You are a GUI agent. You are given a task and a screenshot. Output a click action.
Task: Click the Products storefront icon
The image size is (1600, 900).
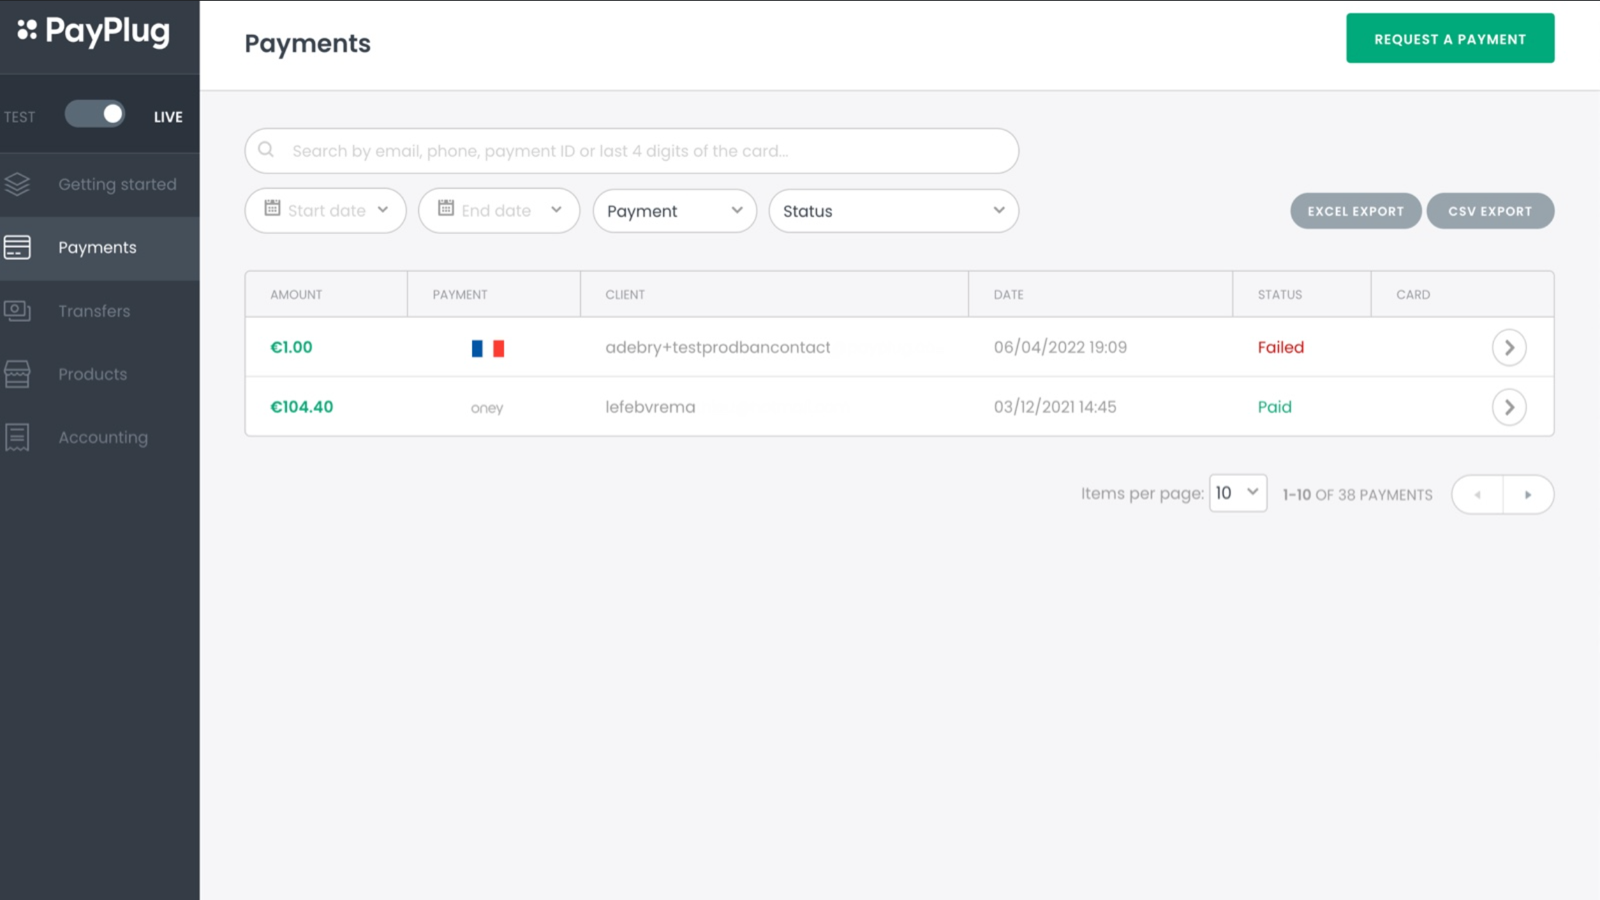[17, 374]
